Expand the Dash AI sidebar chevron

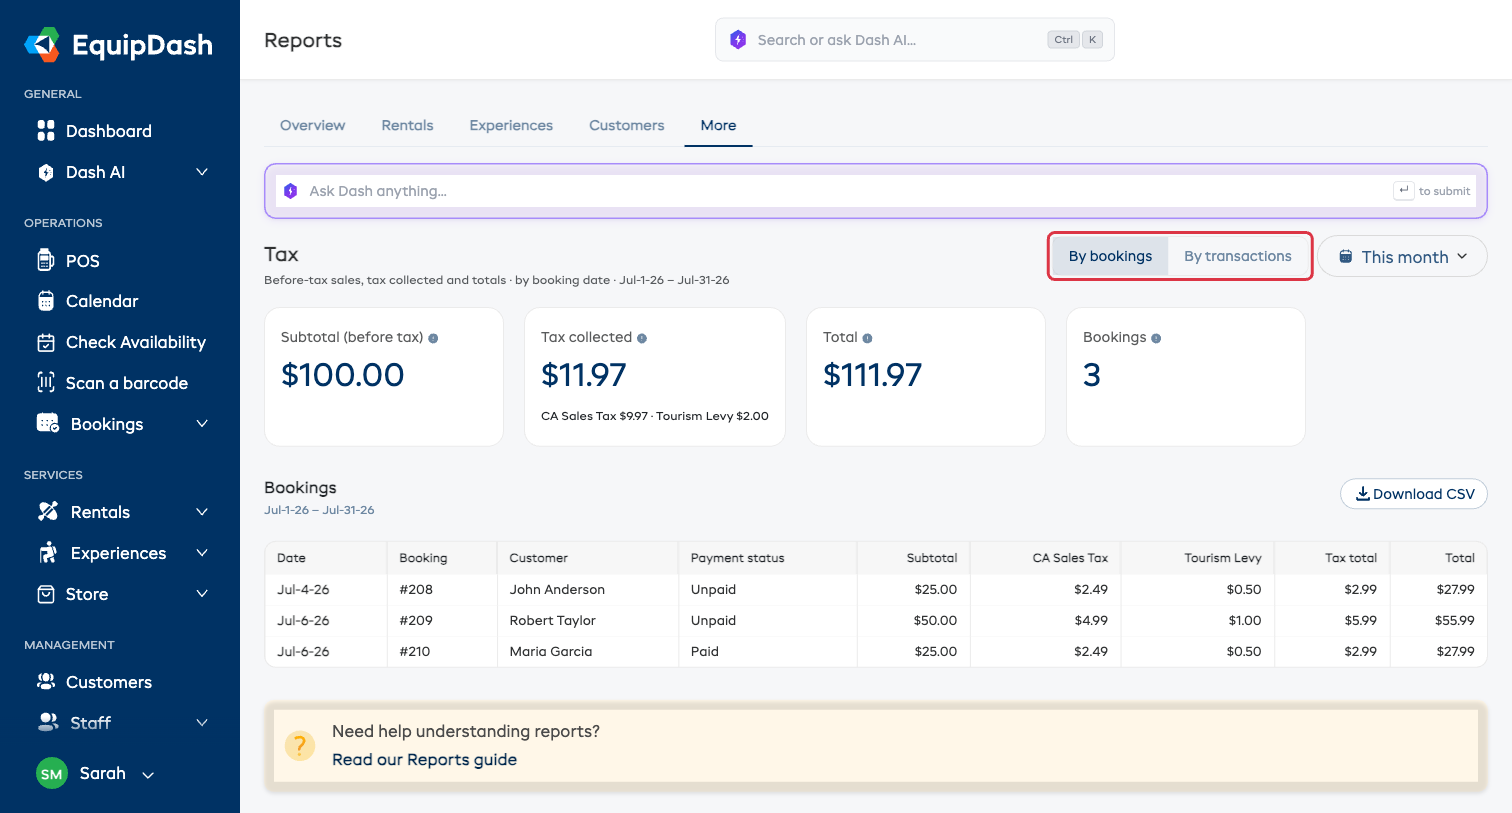[x=202, y=172]
